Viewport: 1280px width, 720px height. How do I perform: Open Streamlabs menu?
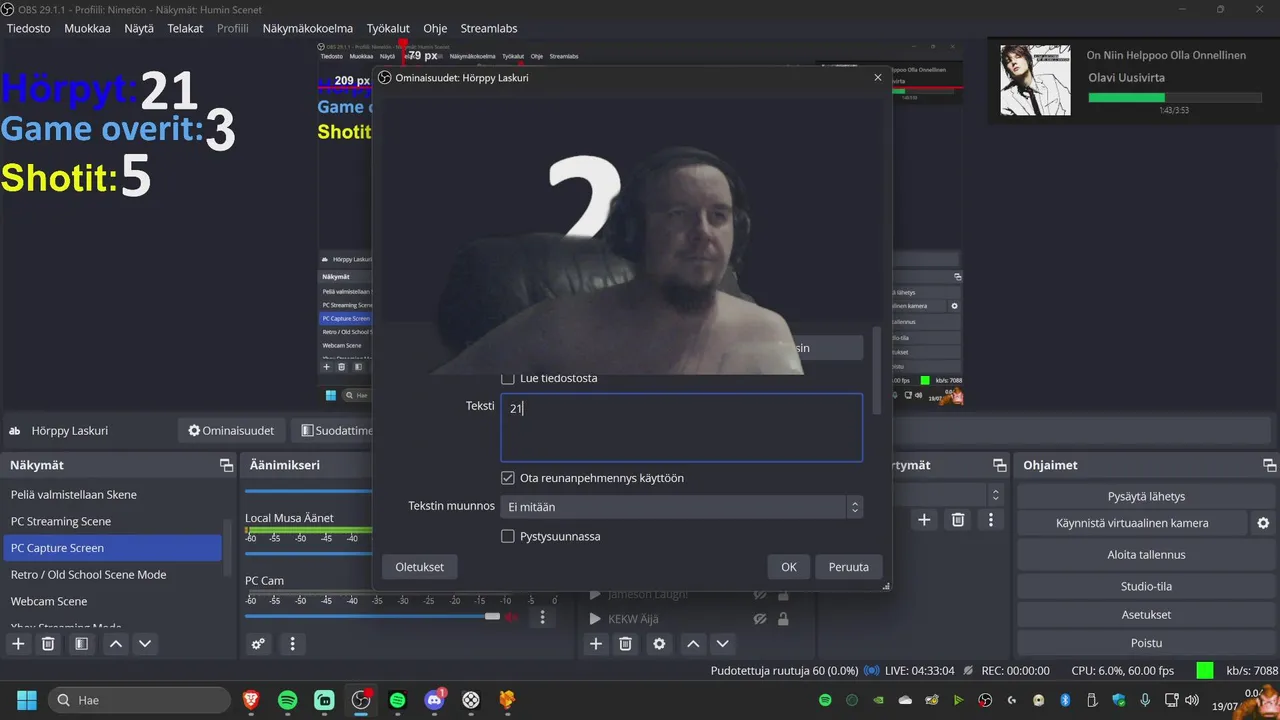(489, 28)
